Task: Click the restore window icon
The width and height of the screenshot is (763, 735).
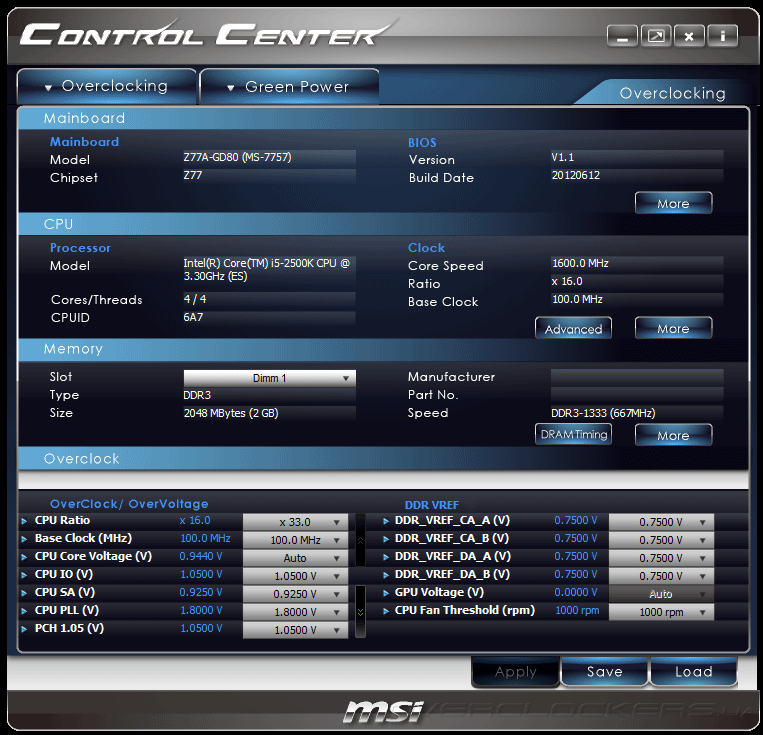Action: (x=656, y=36)
